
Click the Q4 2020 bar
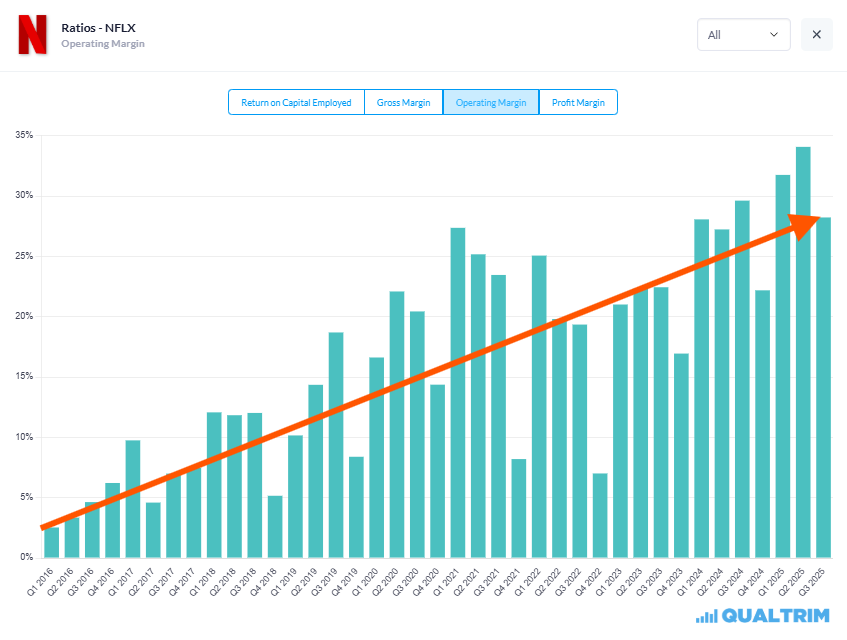coord(438,471)
